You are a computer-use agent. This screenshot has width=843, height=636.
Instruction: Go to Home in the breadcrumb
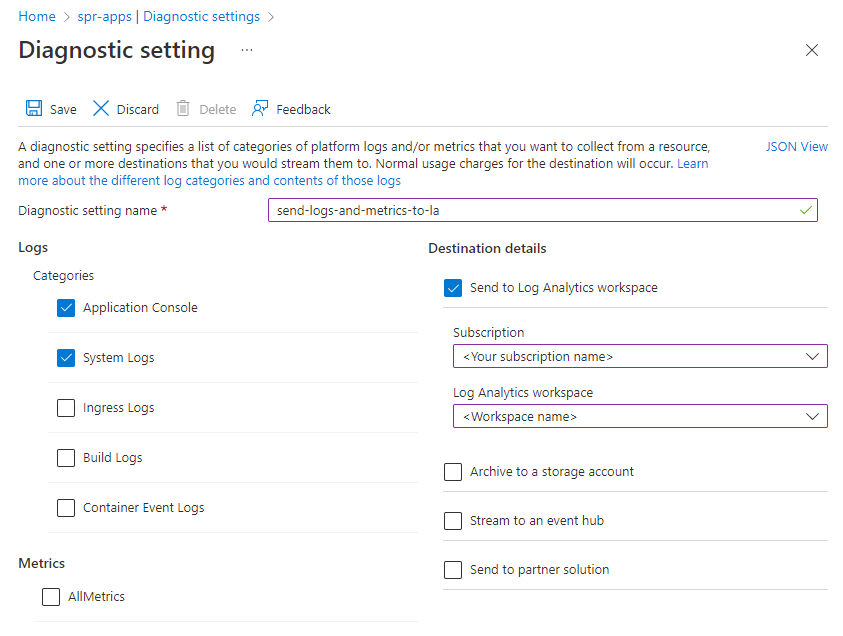(37, 17)
